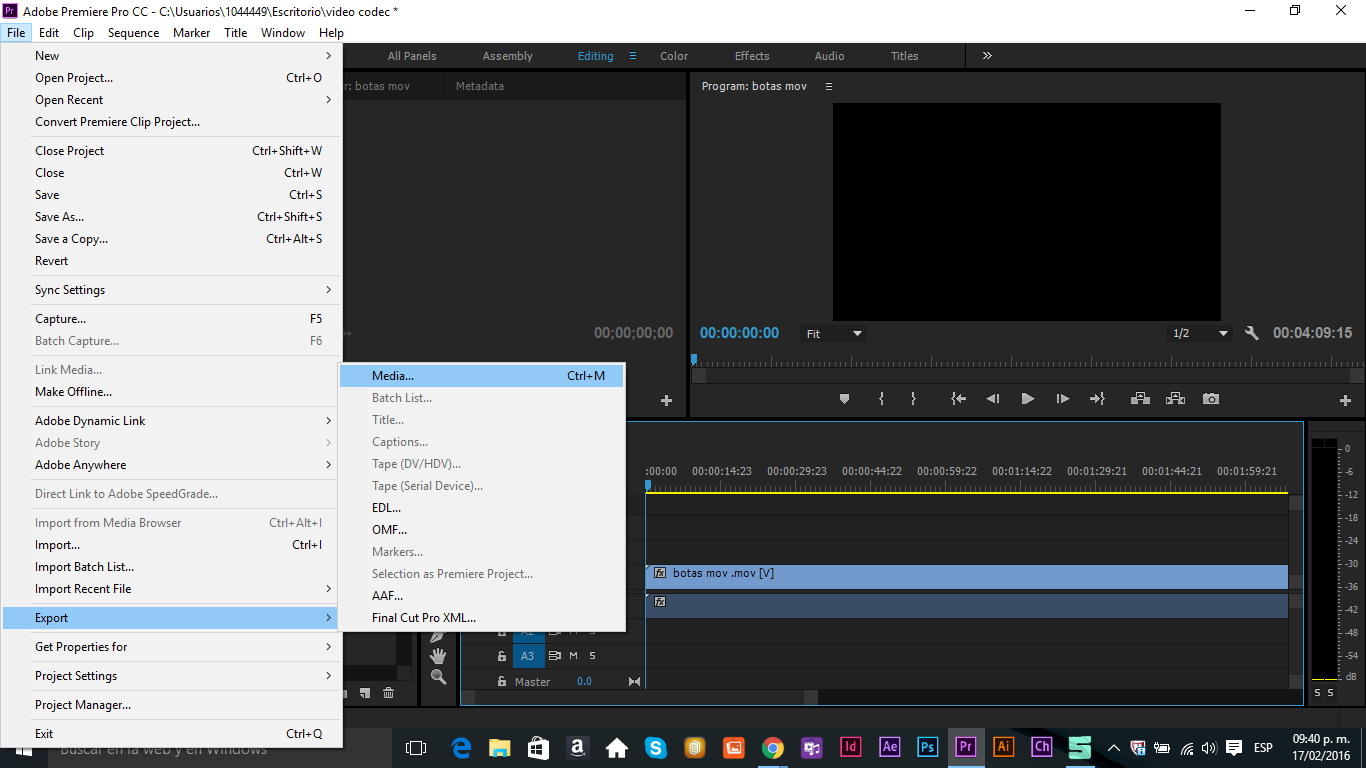Click the fx badge on botas mov video clip

coord(660,573)
